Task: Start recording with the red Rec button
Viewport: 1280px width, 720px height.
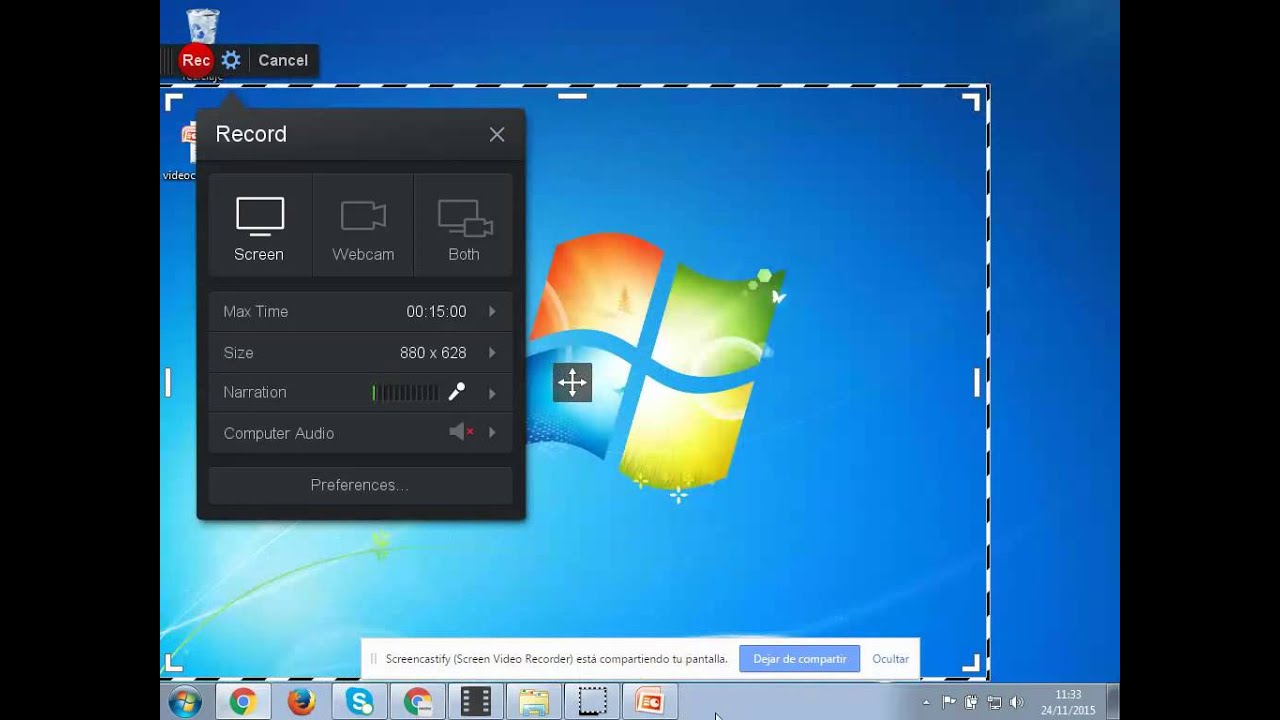Action: click(x=196, y=60)
